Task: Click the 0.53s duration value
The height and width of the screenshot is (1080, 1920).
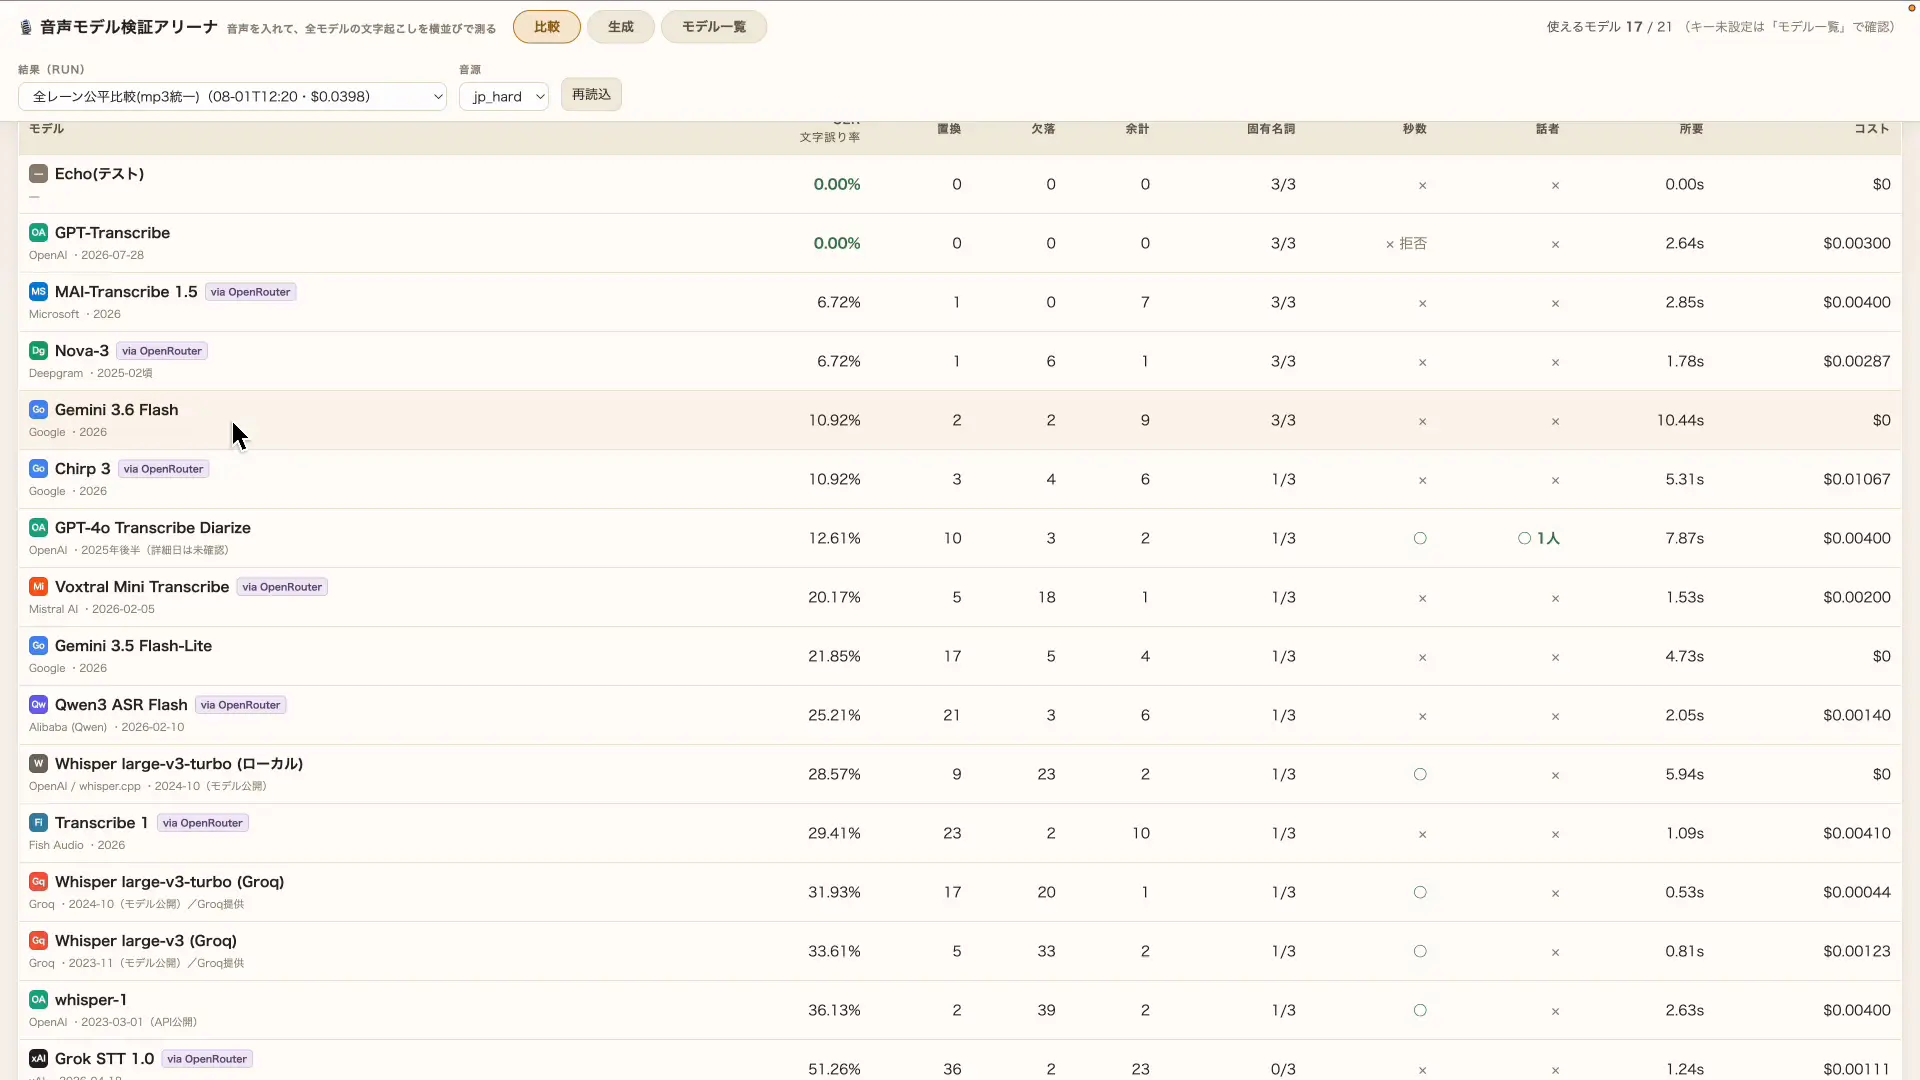Action: [x=1684, y=893]
